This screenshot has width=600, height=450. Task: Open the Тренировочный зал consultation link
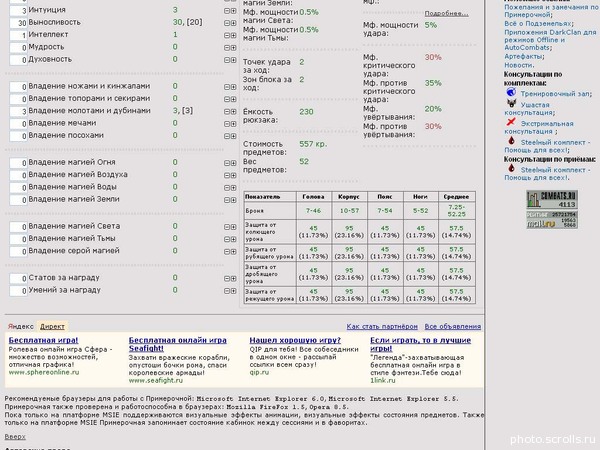tap(555, 94)
